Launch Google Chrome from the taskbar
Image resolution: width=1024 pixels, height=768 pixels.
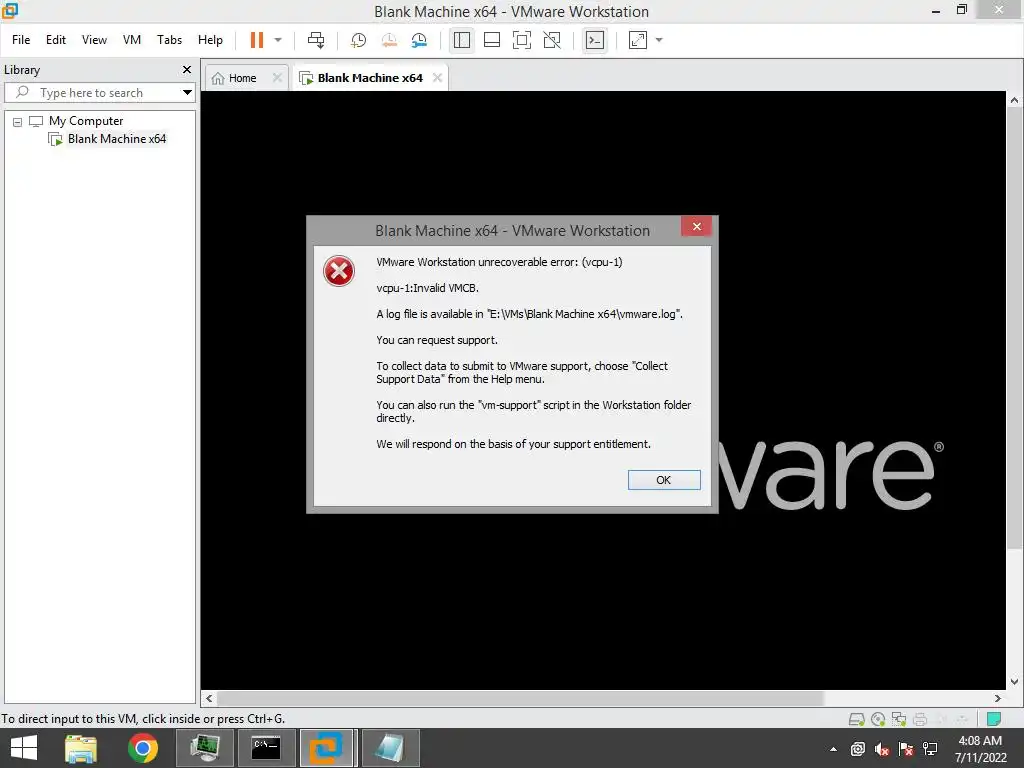[x=143, y=748]
